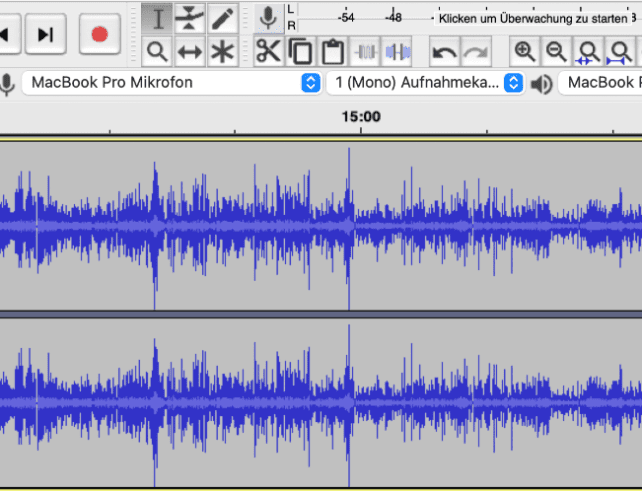The height and width of the screenshot is (491, 642).
Task: Click the Cut scissors icon
Action: pos(269,52)
